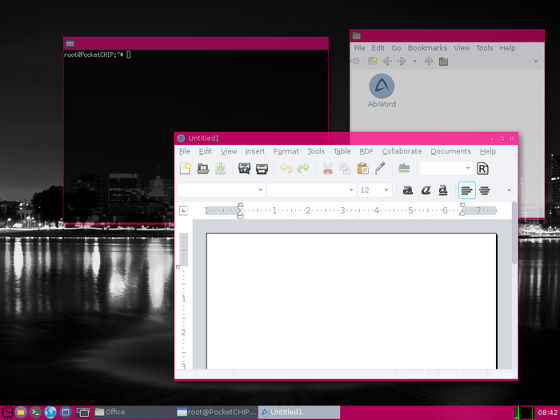Image resolution: width=560 pixels, height=420 pixels.
Task: Open the print icon in AbiWord toolbar
Action: (262, 168)
